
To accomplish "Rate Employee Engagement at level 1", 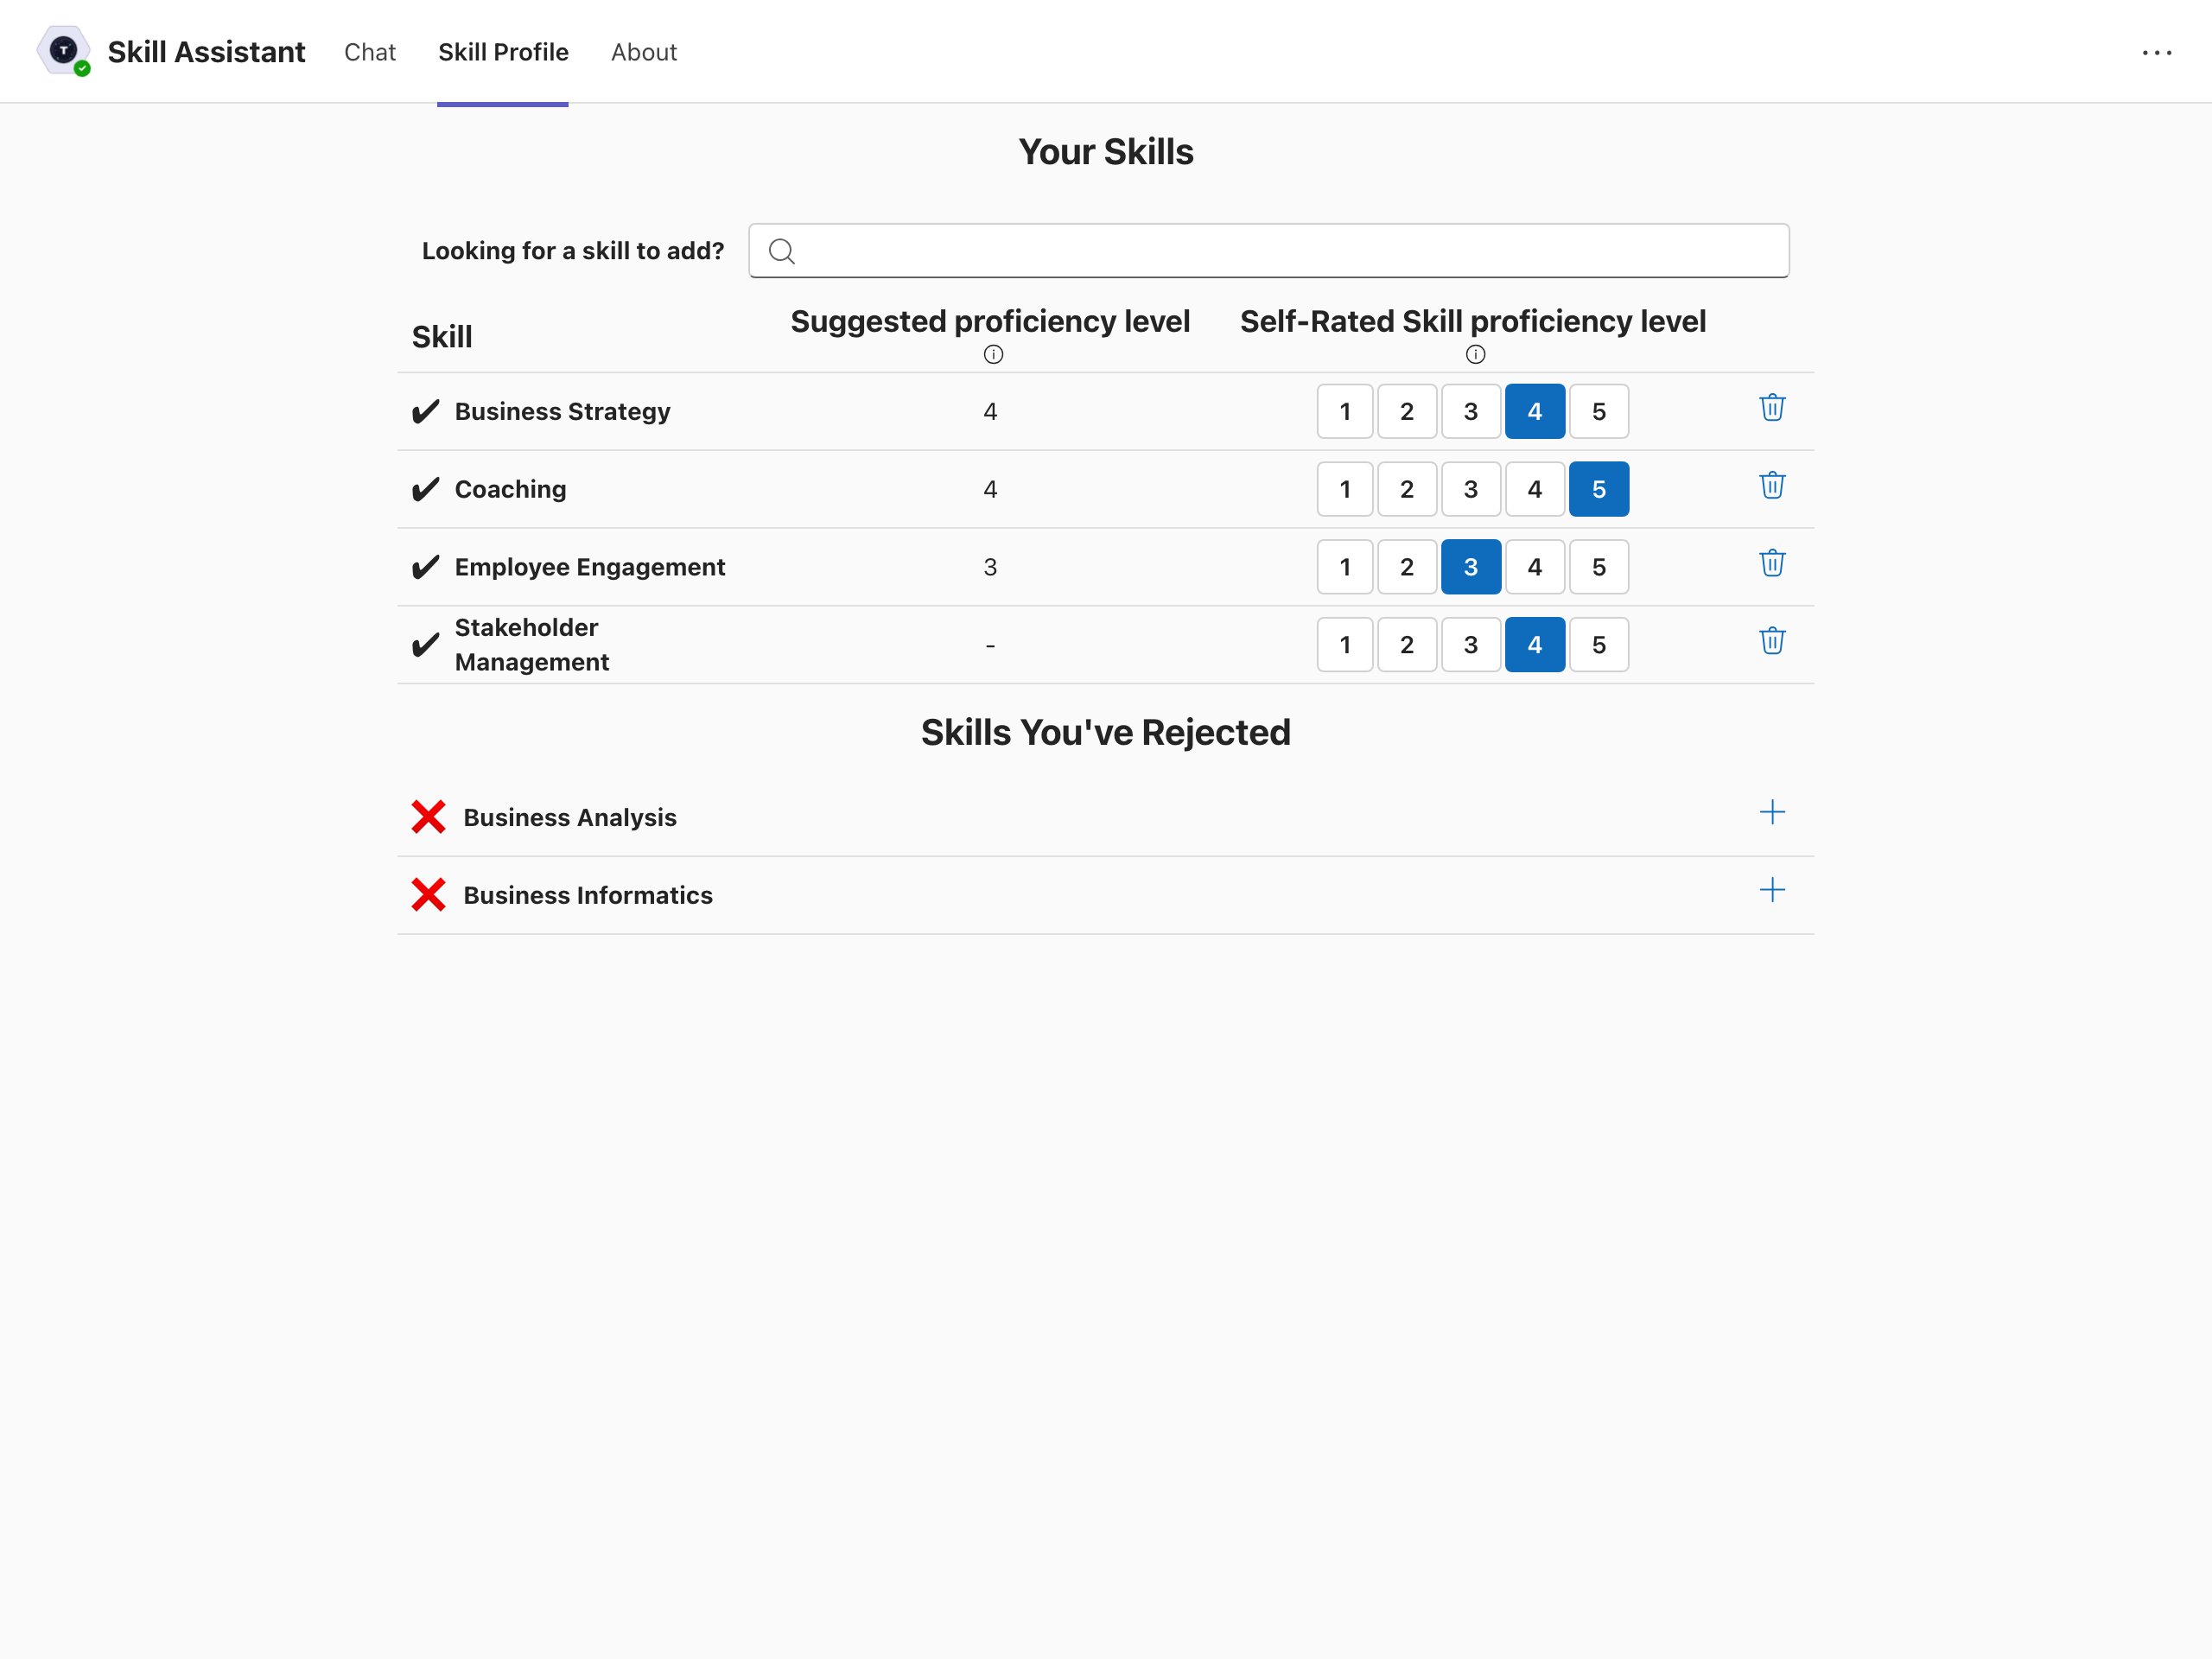I will (1345, 567).
